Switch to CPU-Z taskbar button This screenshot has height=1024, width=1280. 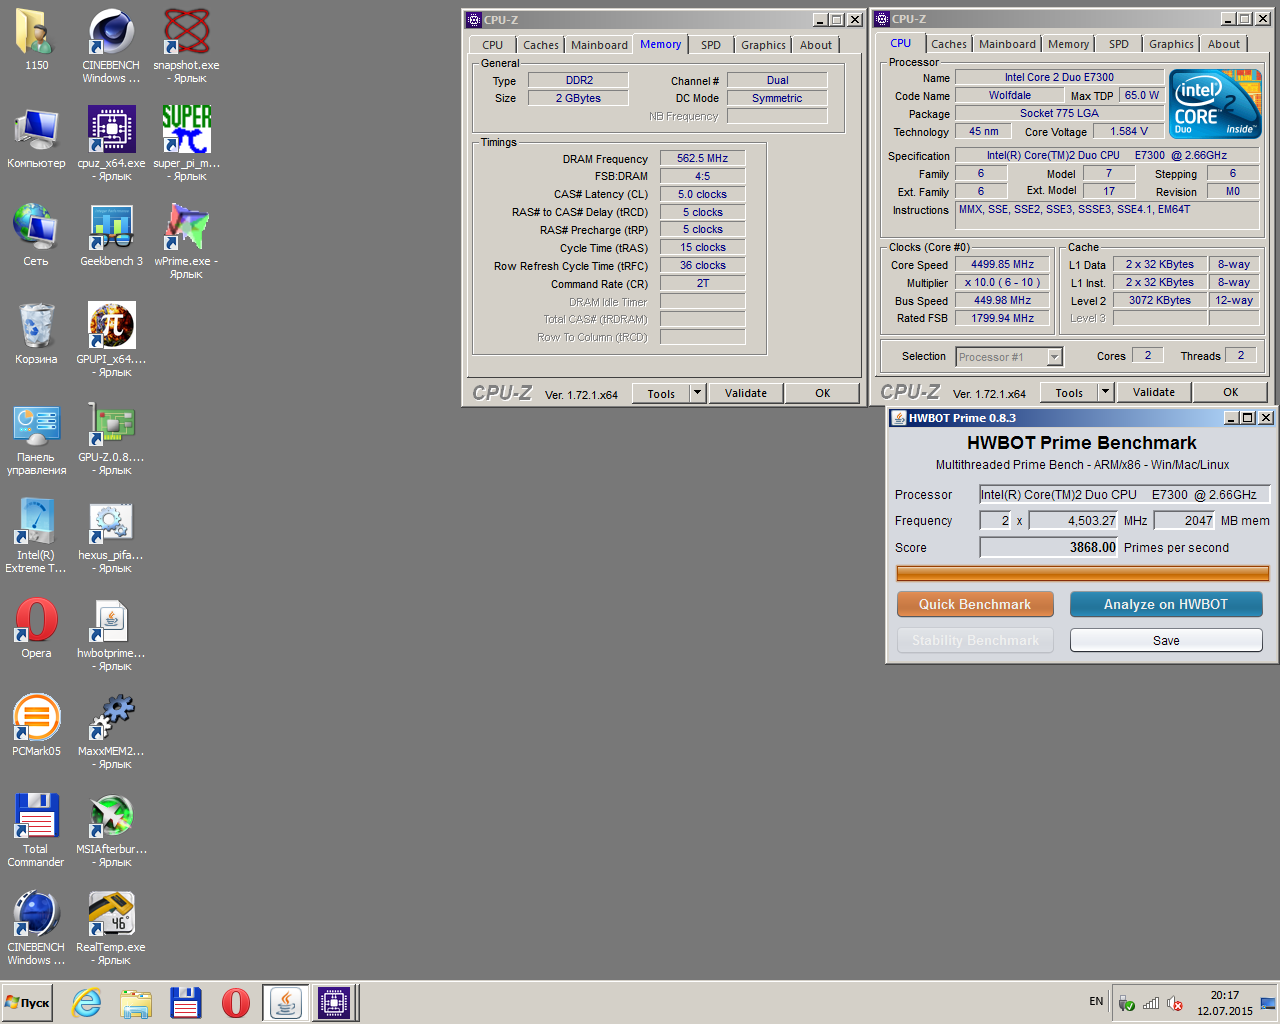[334, 1002]
